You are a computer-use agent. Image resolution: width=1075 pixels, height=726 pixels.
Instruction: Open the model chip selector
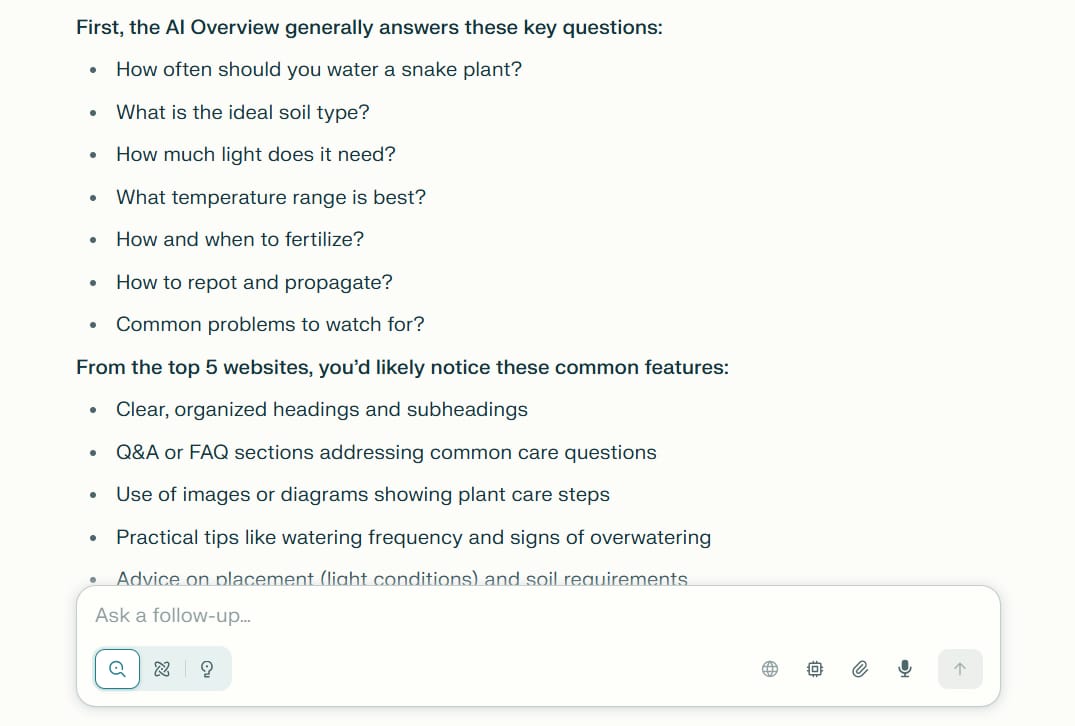[x=814, y=668]
